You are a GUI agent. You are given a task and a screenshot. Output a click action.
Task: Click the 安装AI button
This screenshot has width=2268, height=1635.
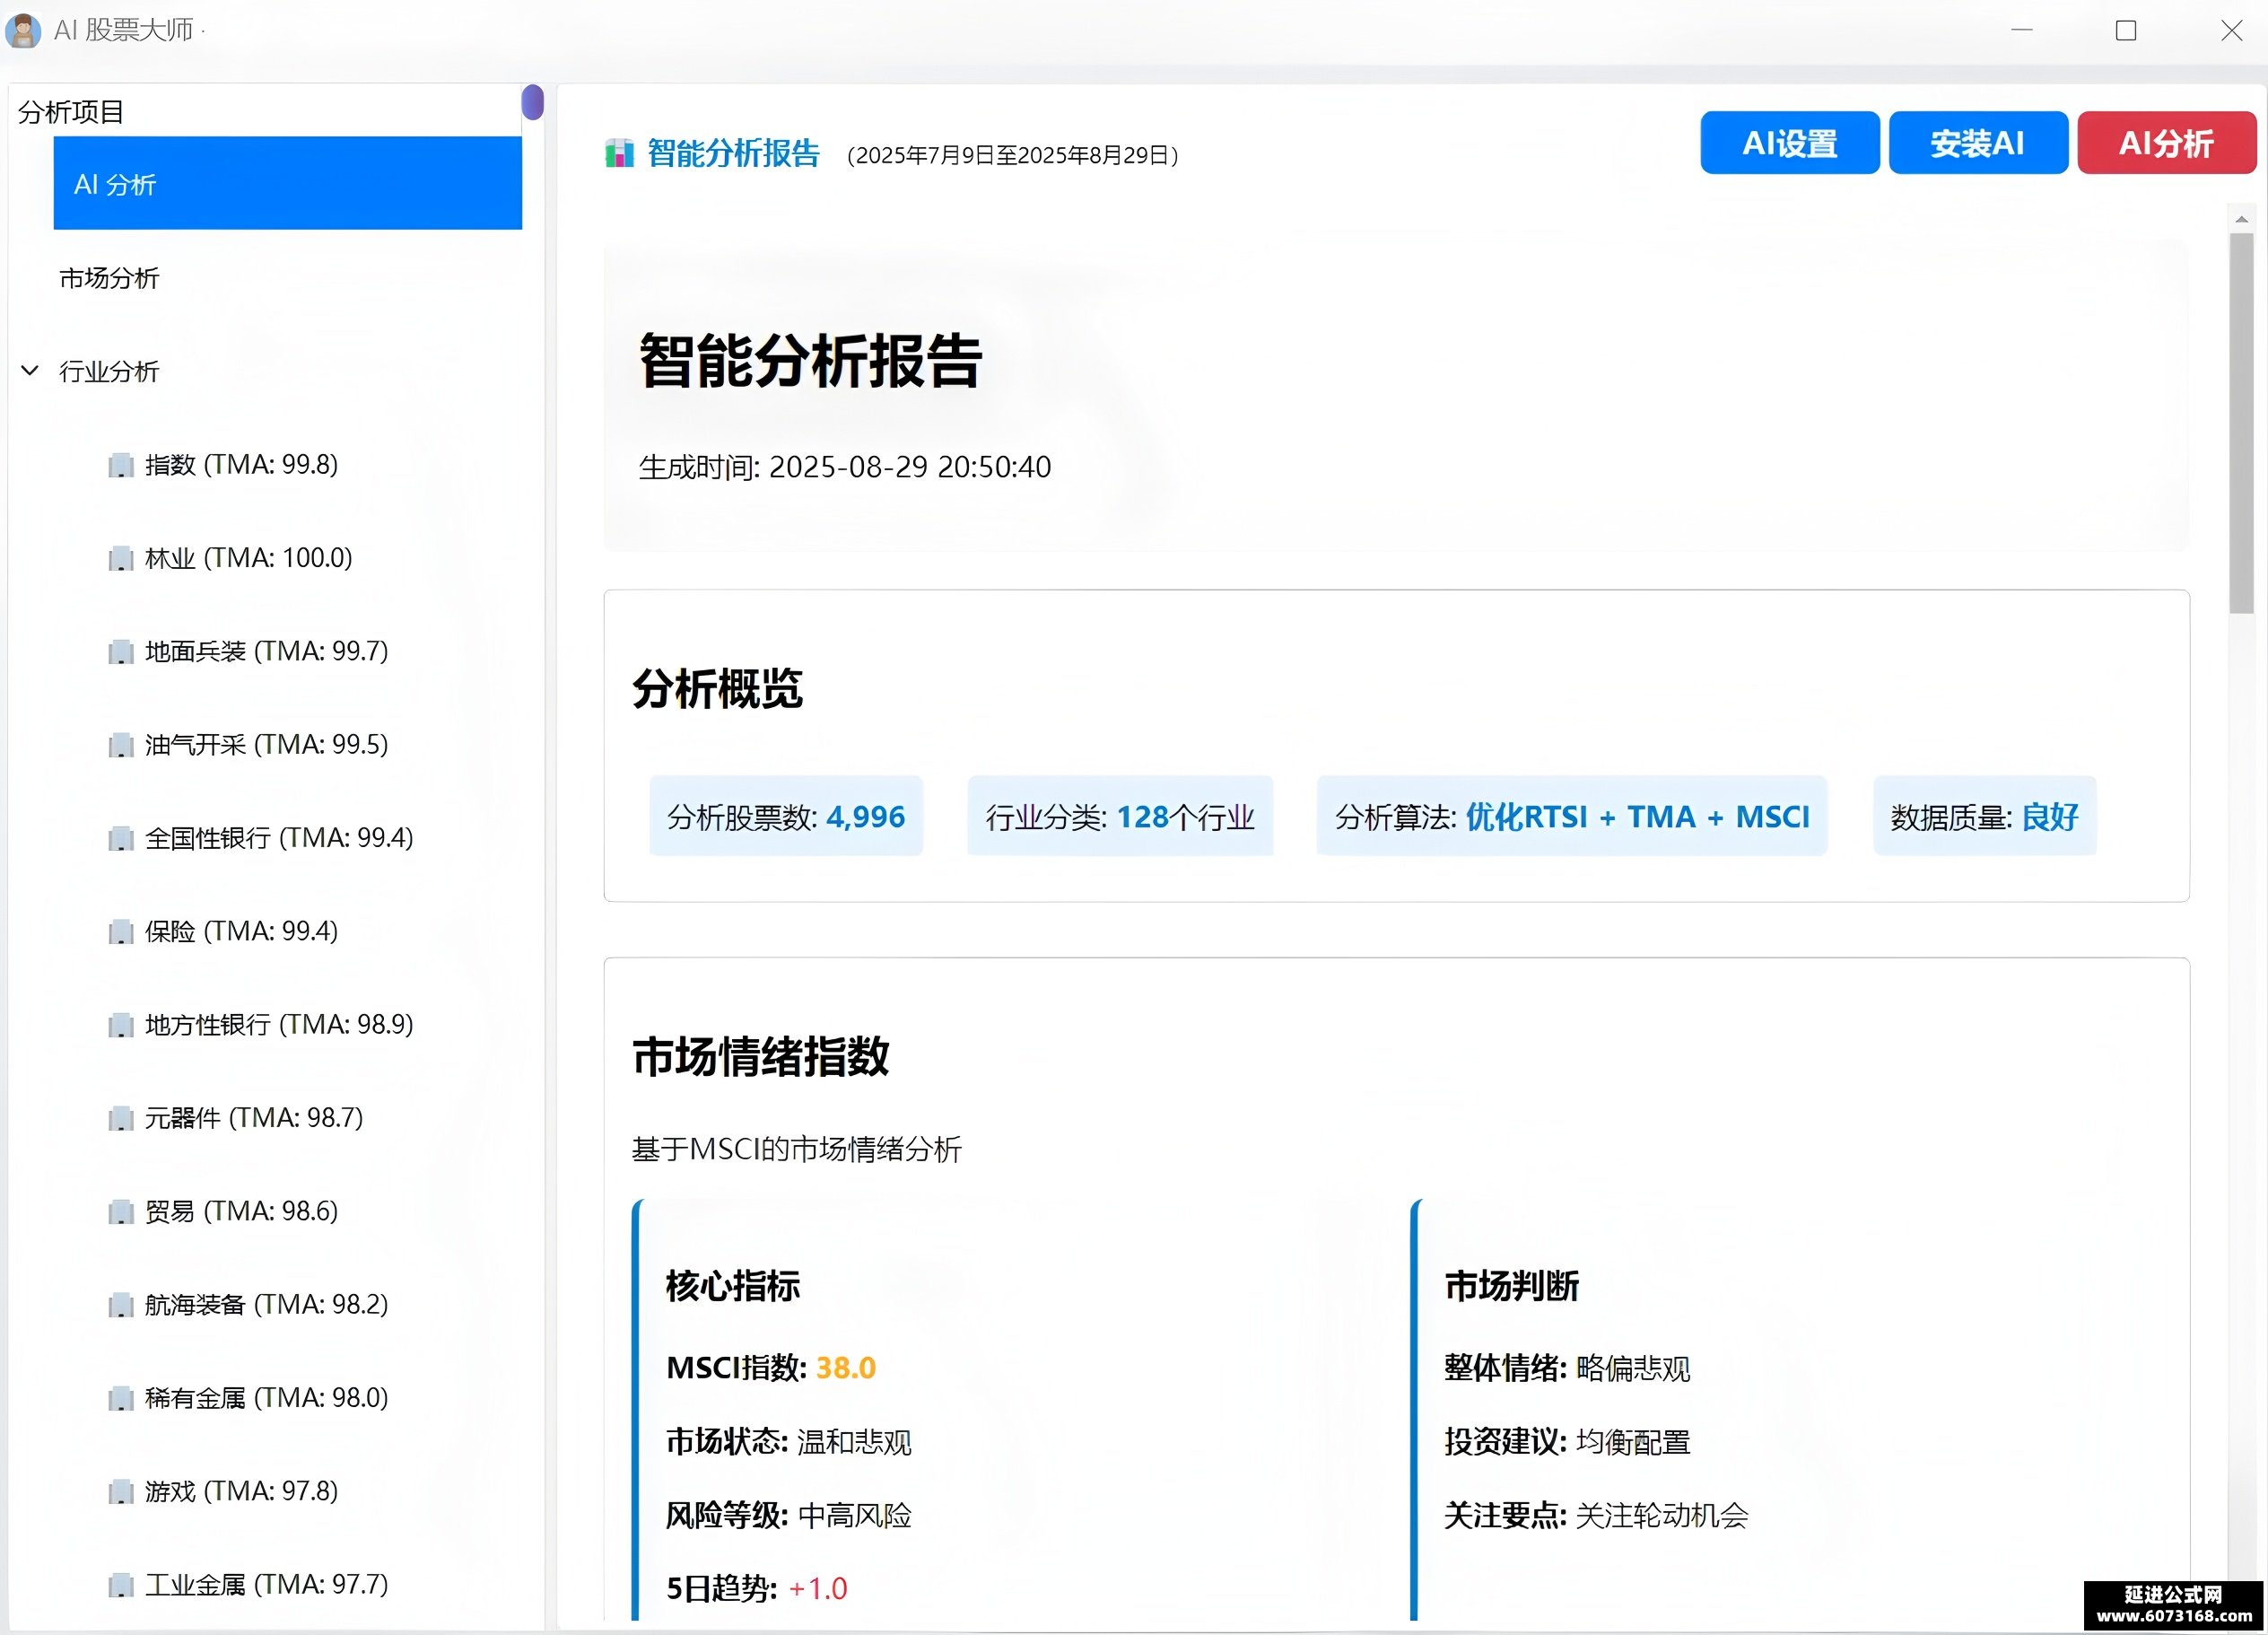click(1978, 143)
